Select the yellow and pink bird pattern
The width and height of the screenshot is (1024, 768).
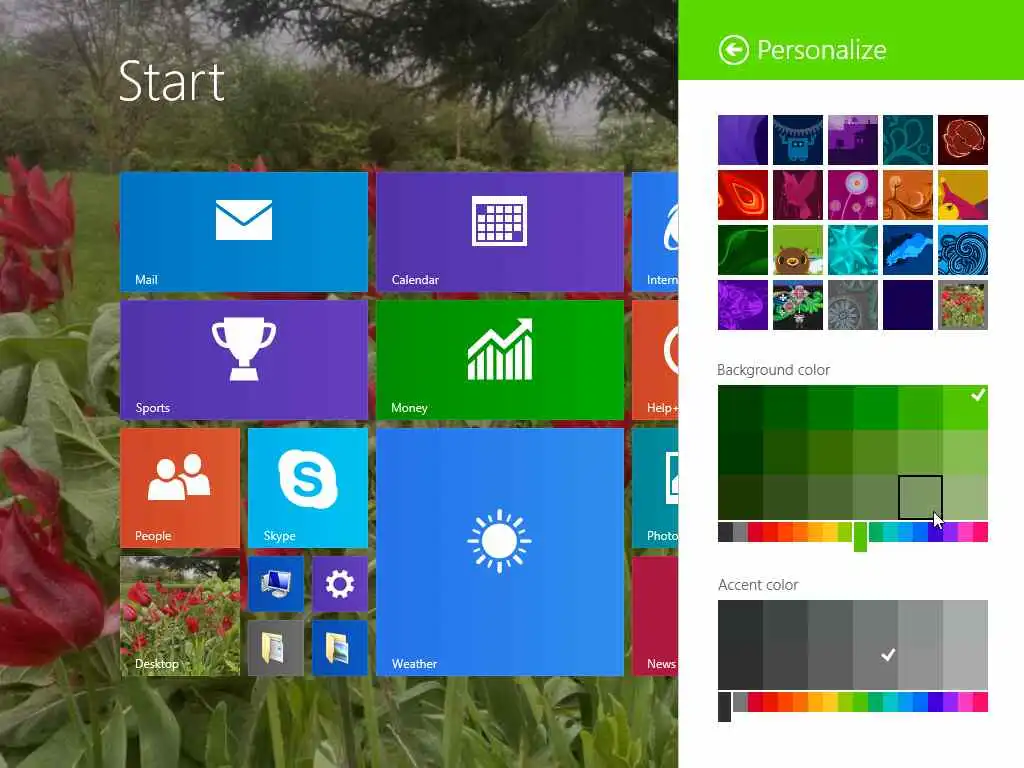pyautogui.click(x=963, y=195)
